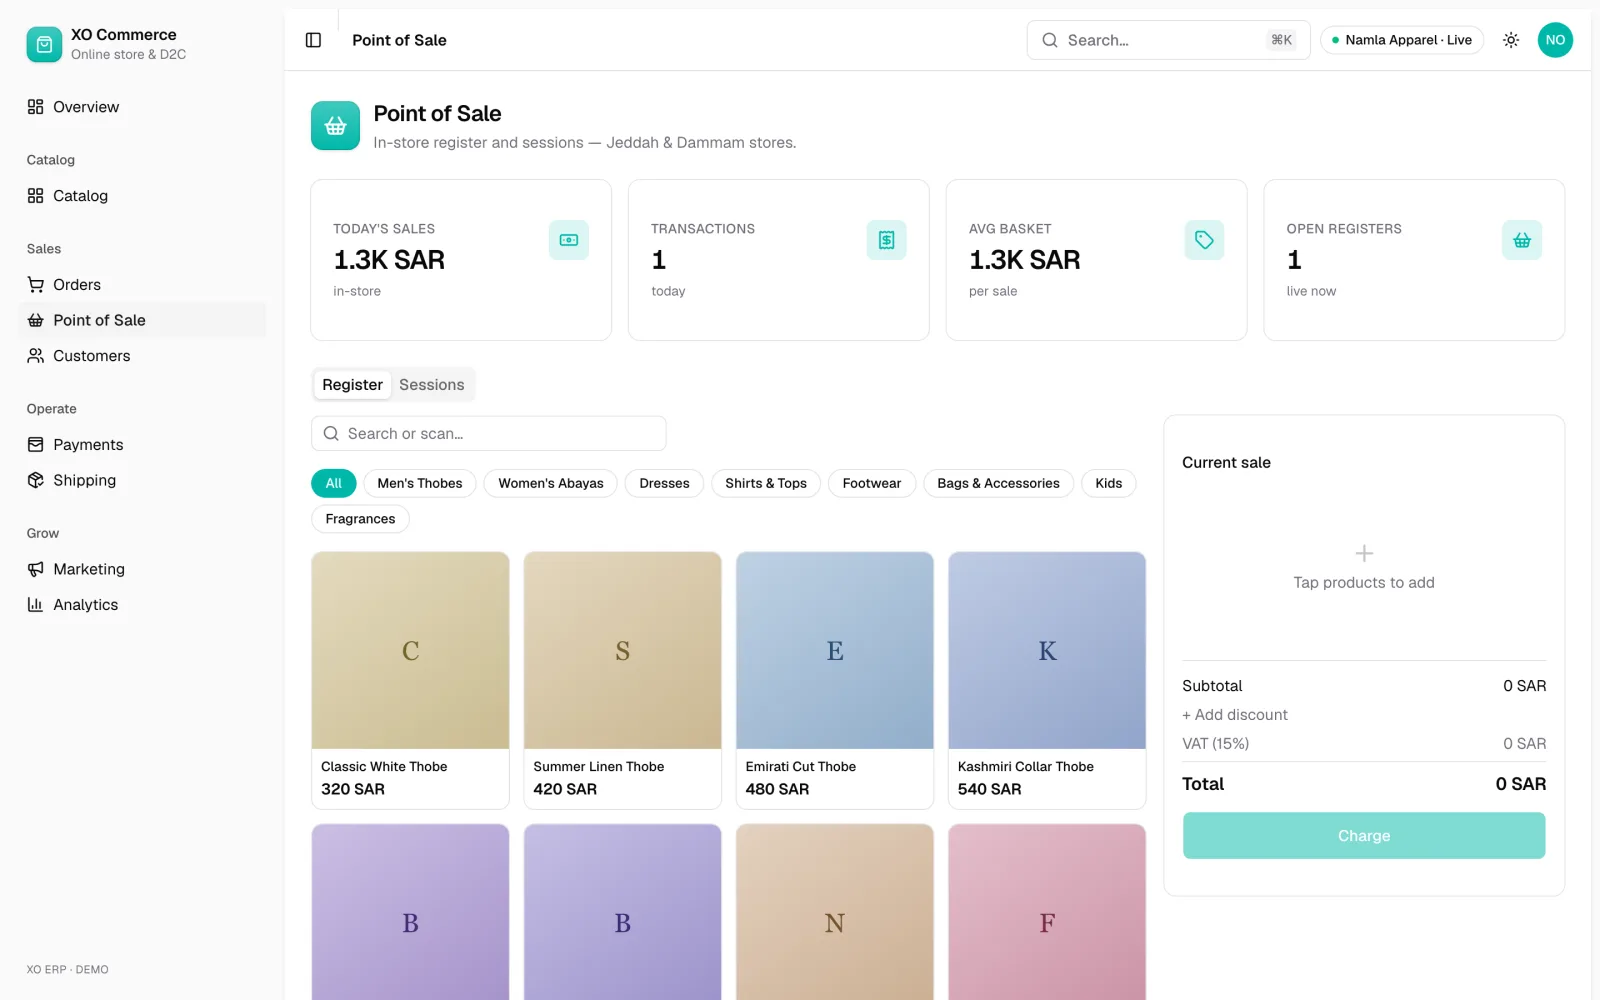Click the plus icon in Current sale
This screenshot has width=1600, height=1000.
[x=1364, y=553]
